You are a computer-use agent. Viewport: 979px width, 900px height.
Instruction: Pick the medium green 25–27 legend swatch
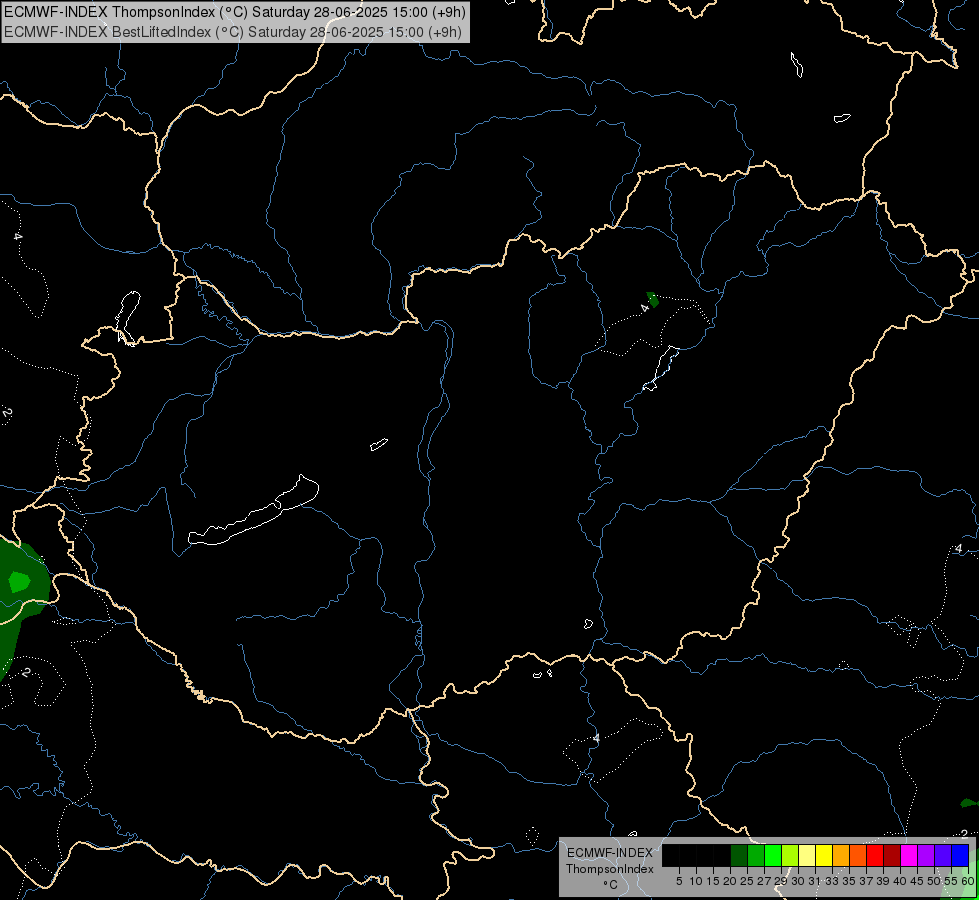coord(756,856)
